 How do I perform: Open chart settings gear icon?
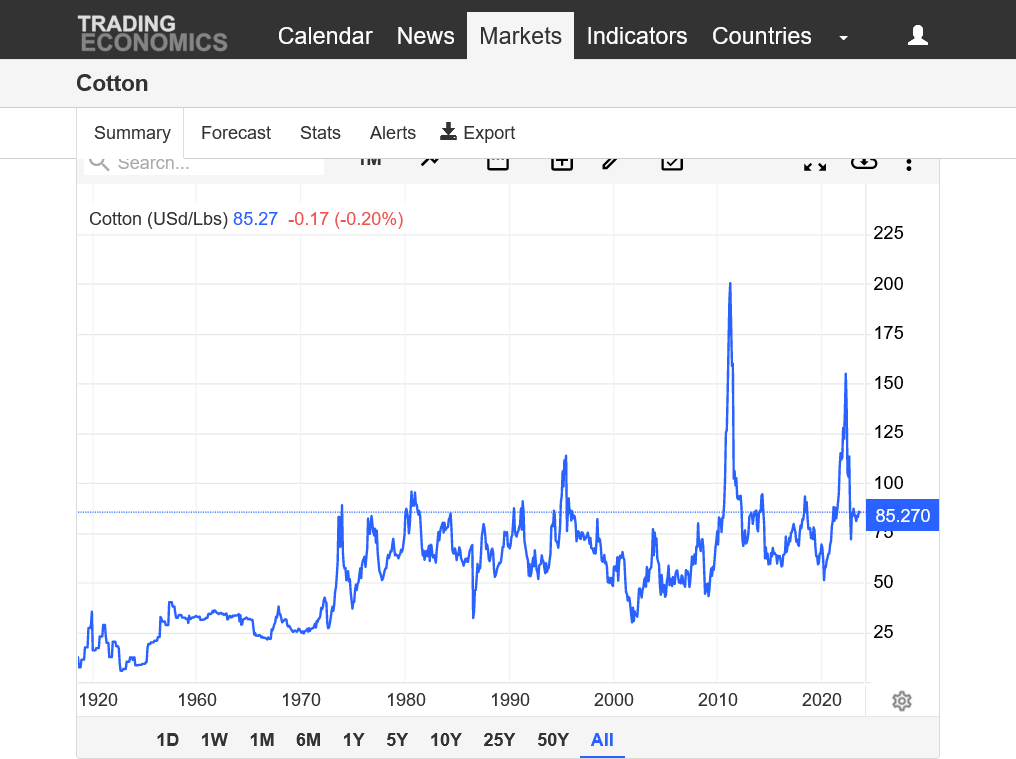click(902, 701)
